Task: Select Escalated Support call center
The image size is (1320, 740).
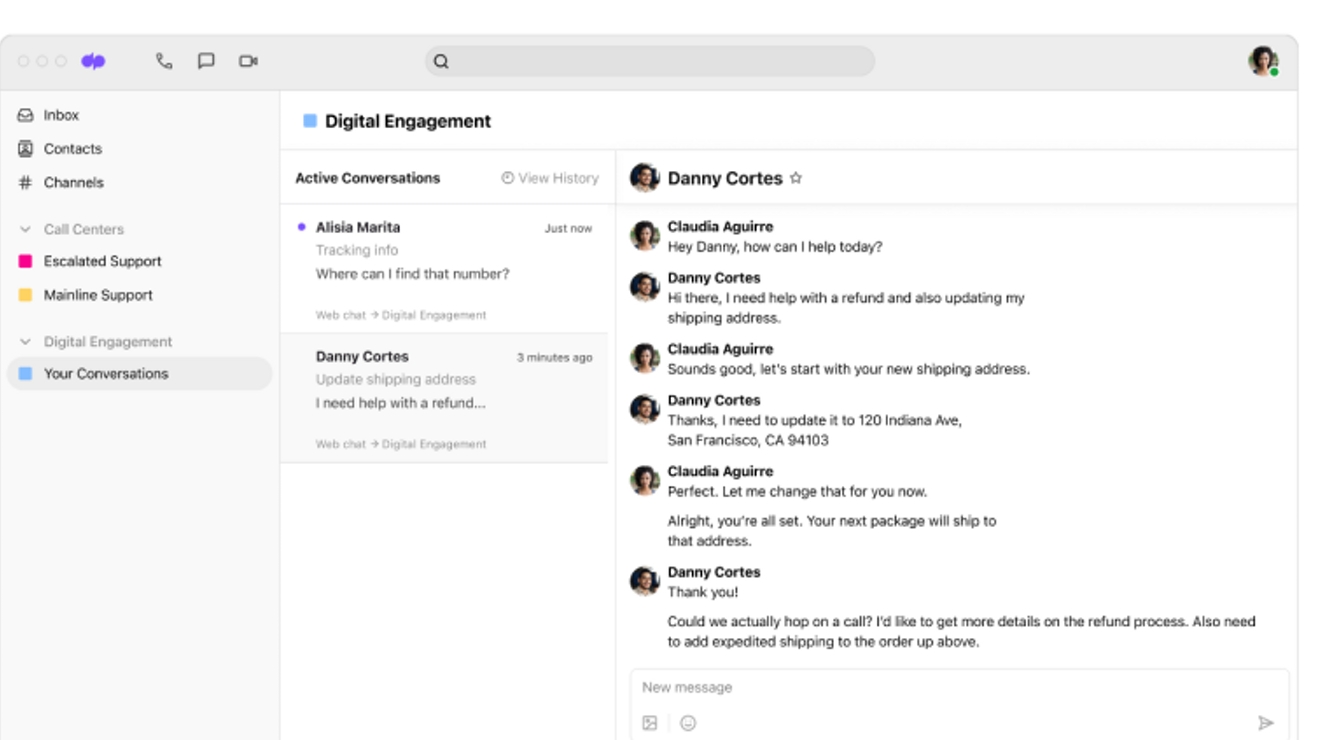Action: 102,261
